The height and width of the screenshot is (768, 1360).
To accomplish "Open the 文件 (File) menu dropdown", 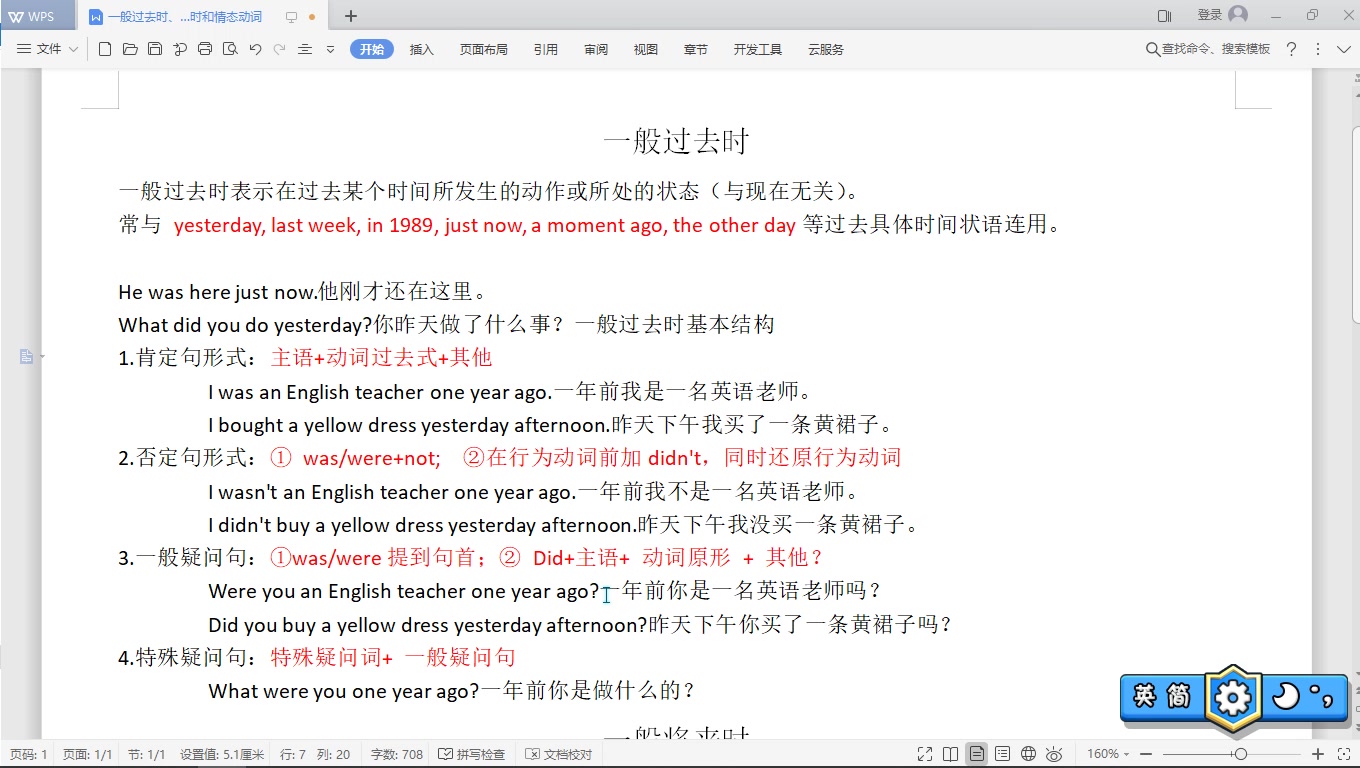I will [x=49, y=47].
